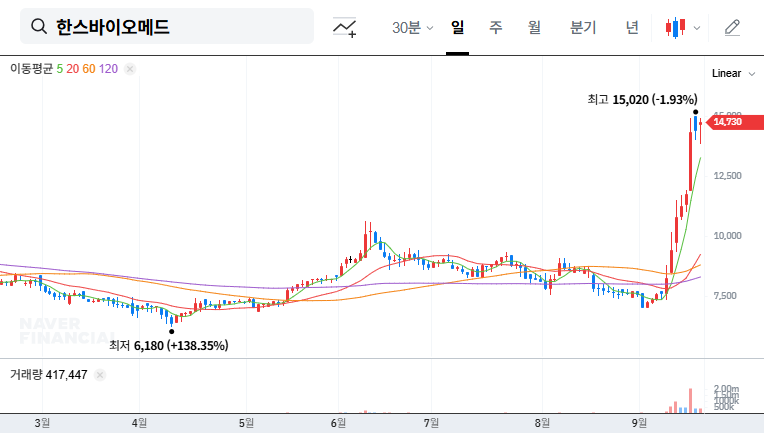The image size is (764, 433).
Task: Click the 12,500 price axis label
Action: (727, 176)
